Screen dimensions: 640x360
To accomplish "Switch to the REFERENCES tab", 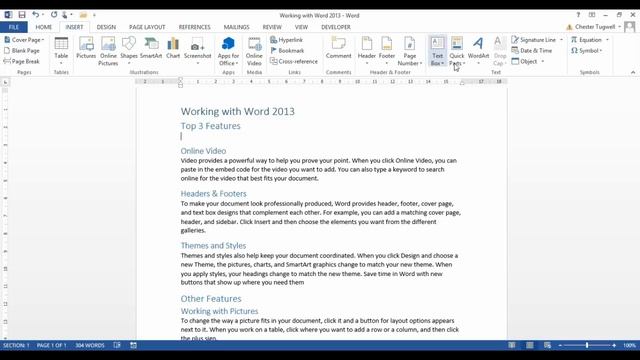I will 194,27.
